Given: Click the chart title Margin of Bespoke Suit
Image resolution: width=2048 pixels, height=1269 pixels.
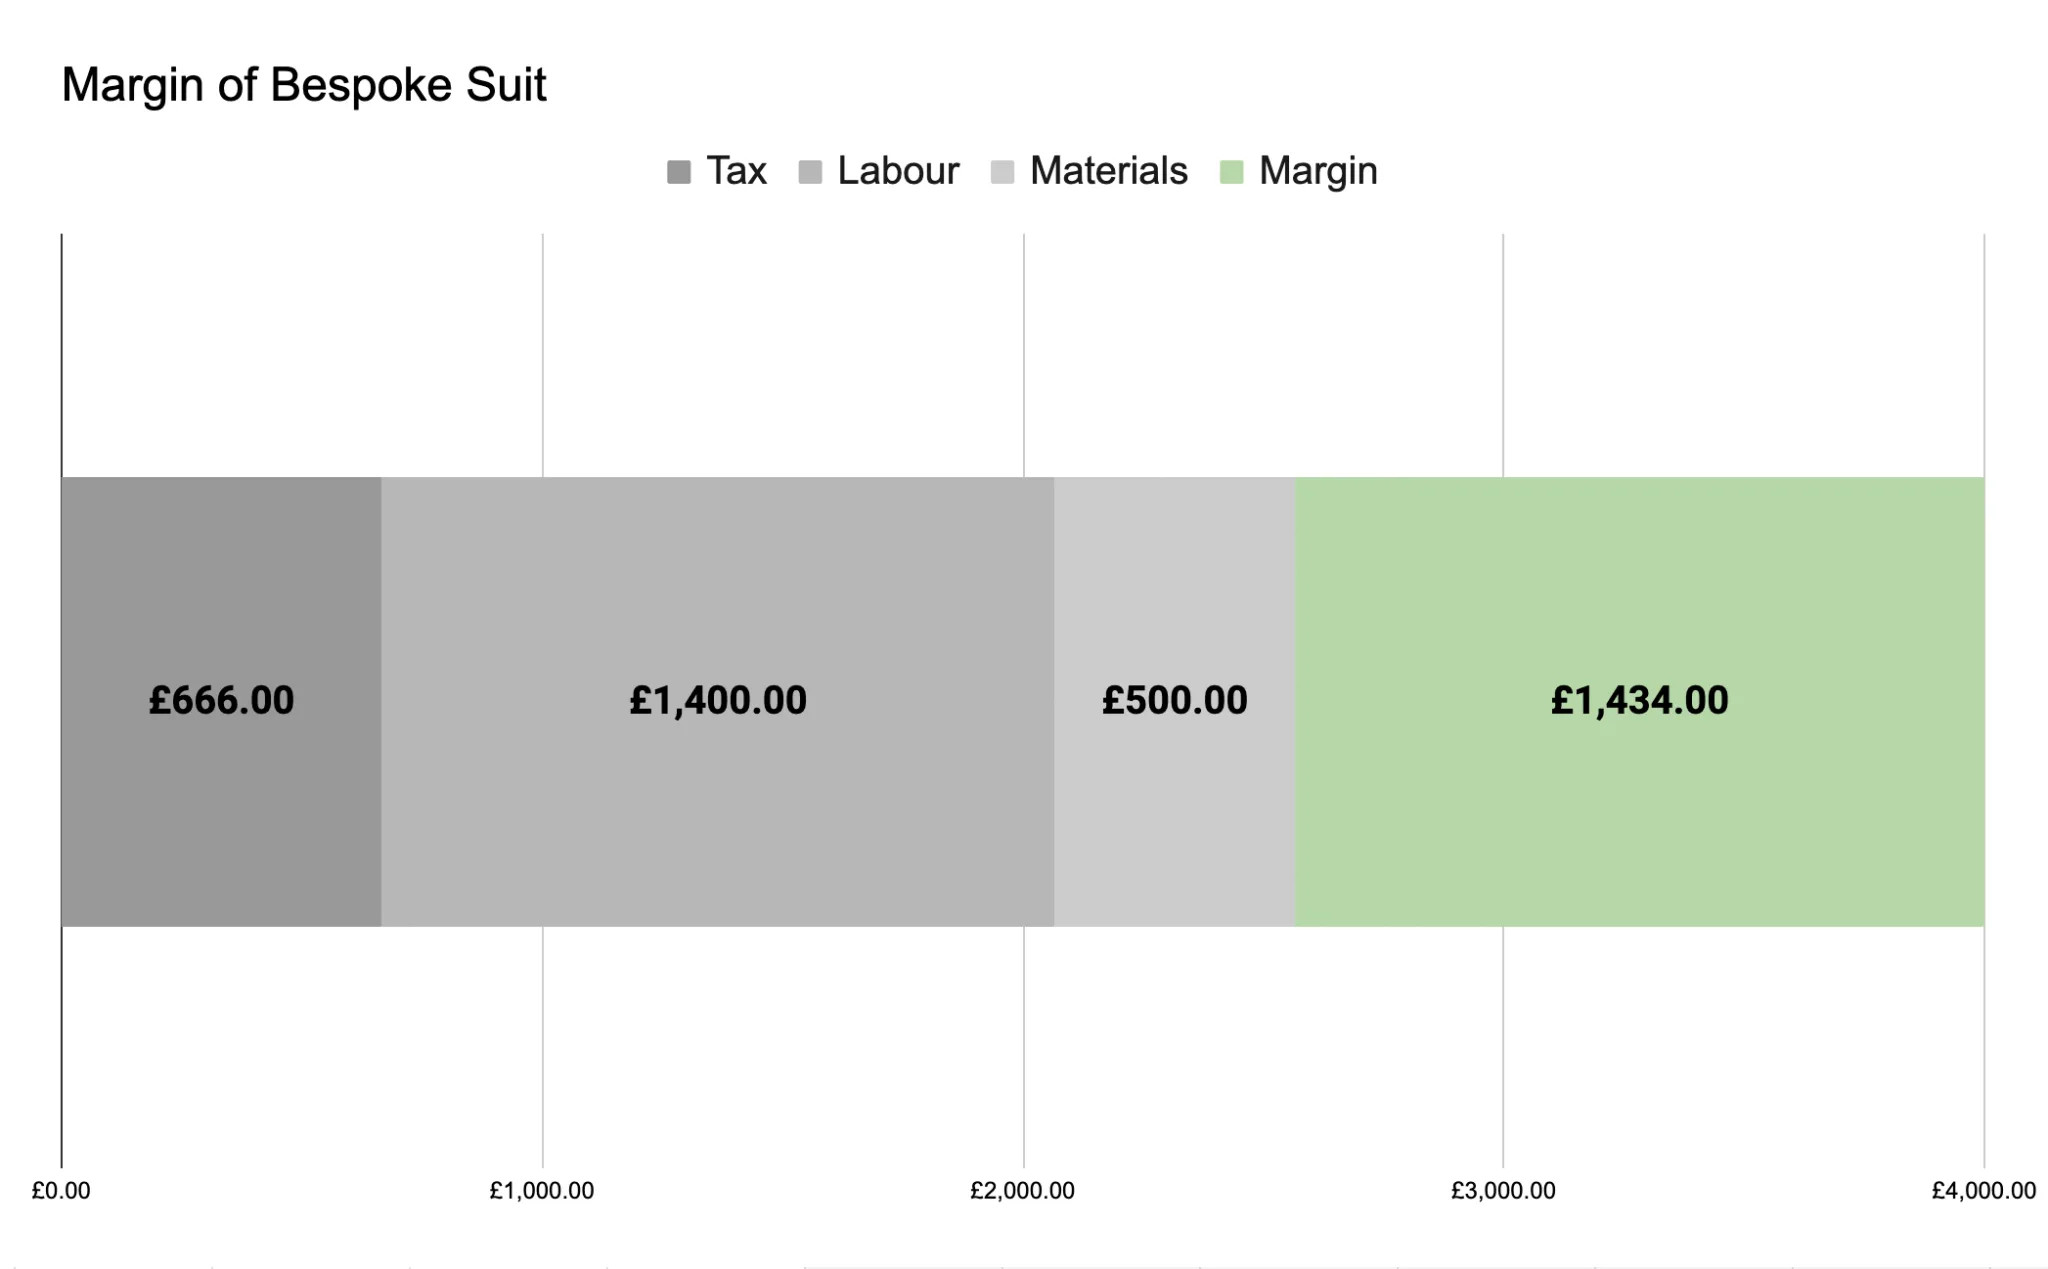Looking at the screenshot, I should coord(304,85).
